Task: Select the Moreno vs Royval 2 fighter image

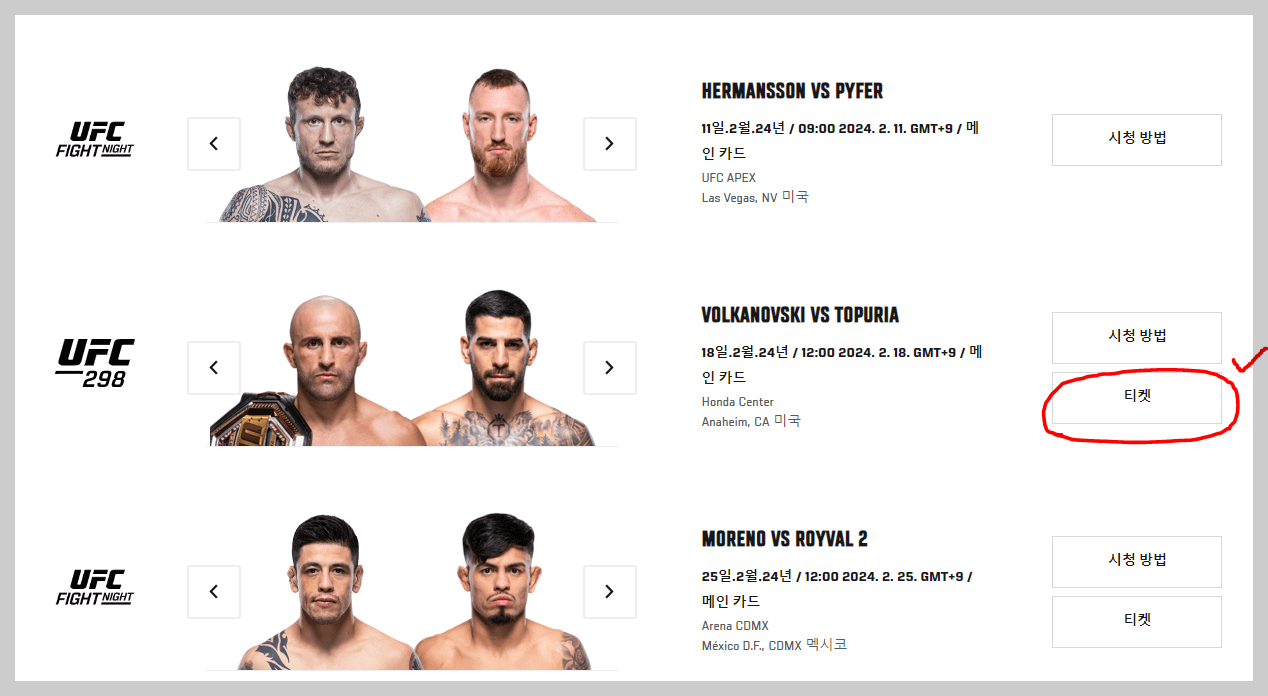Action: tap(411, 592)
